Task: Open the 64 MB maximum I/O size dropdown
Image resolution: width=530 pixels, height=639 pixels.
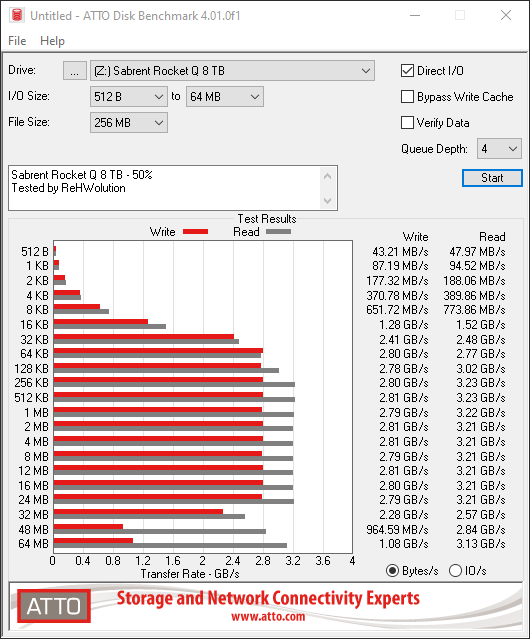Action: coord(225,97)
